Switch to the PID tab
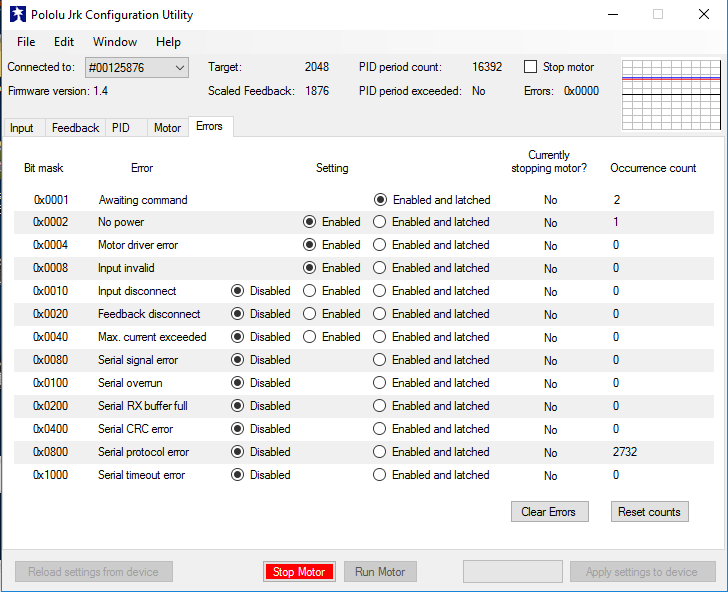 pyautogui.click(x=121, y=128)
